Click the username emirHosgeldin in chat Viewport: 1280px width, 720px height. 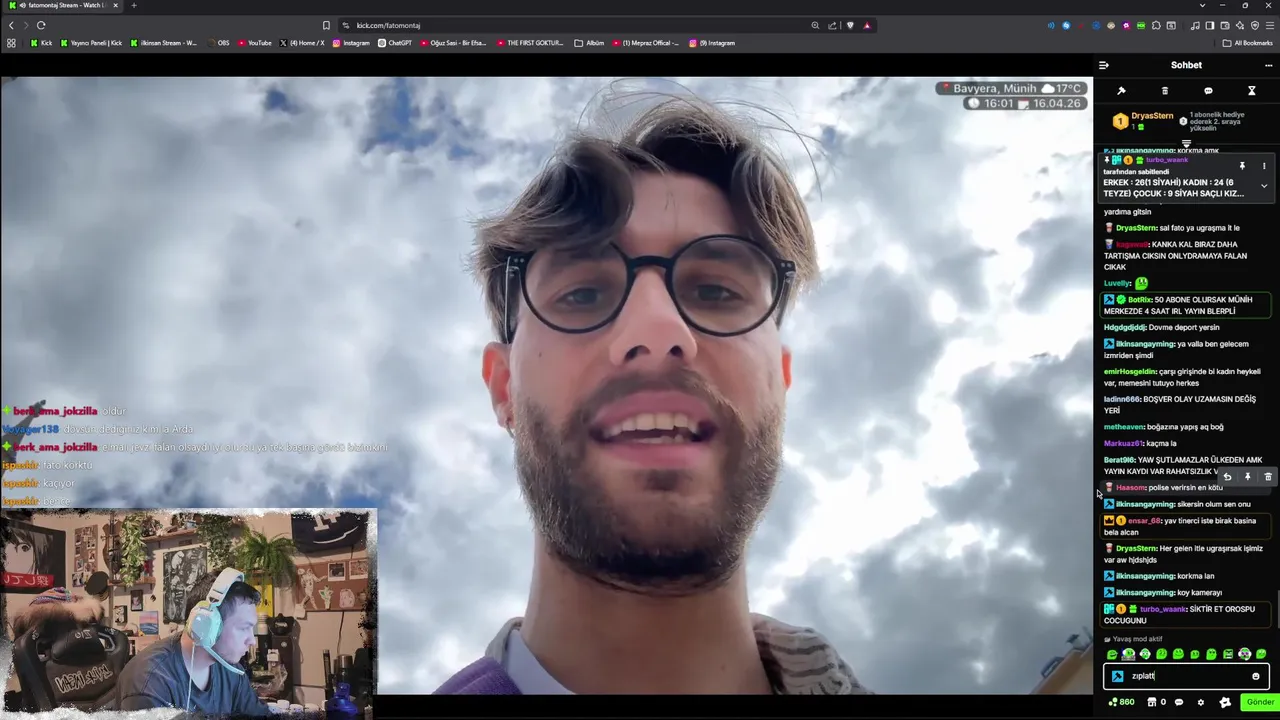[x=1130, y=372]
